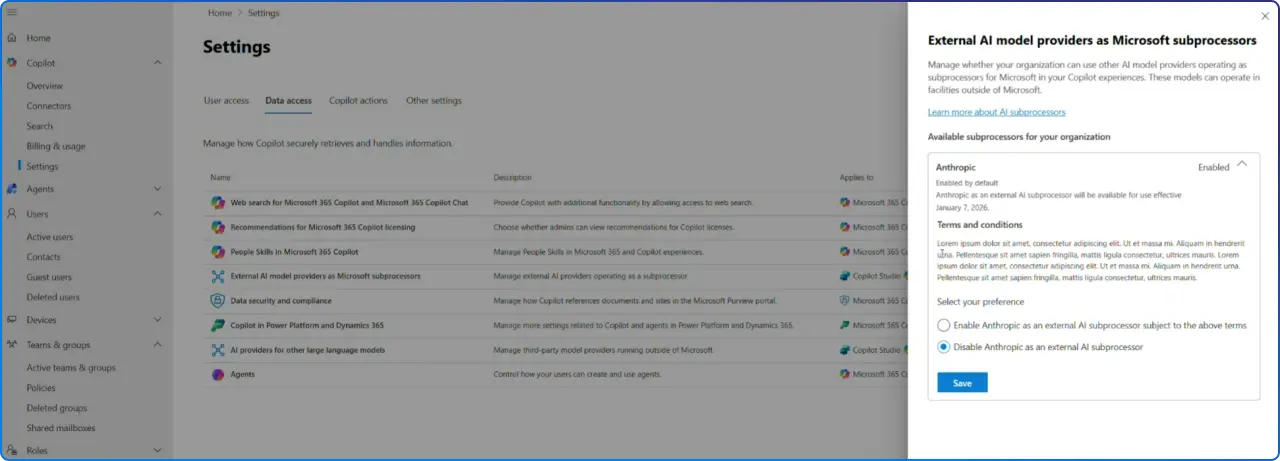Image resolution: width=1280 pixels, height=461 pixels.
Task: Open AI providers for other large language models
Action: click(308, 350)
